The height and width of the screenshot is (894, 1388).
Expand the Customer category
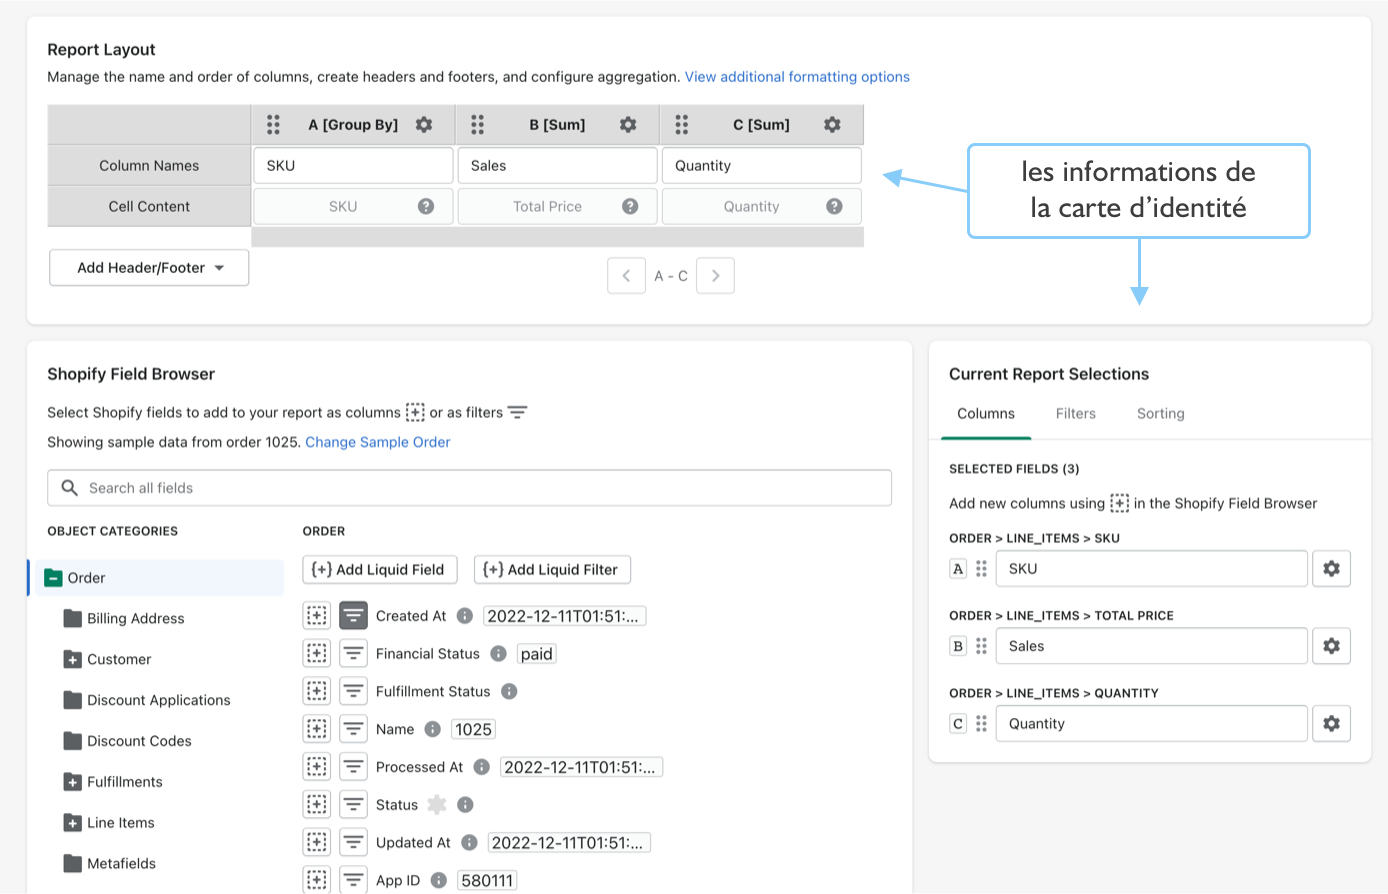pyautogui.click(x=73, y=659)
